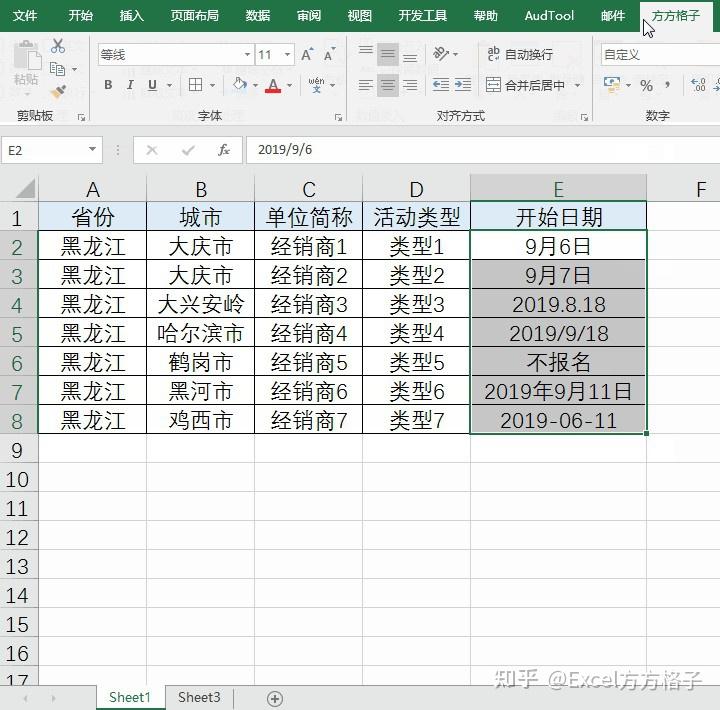Viewport: 720px width, 710px height.
Task: Expand the underline style dropdown arrow
Action: (169, 85)
